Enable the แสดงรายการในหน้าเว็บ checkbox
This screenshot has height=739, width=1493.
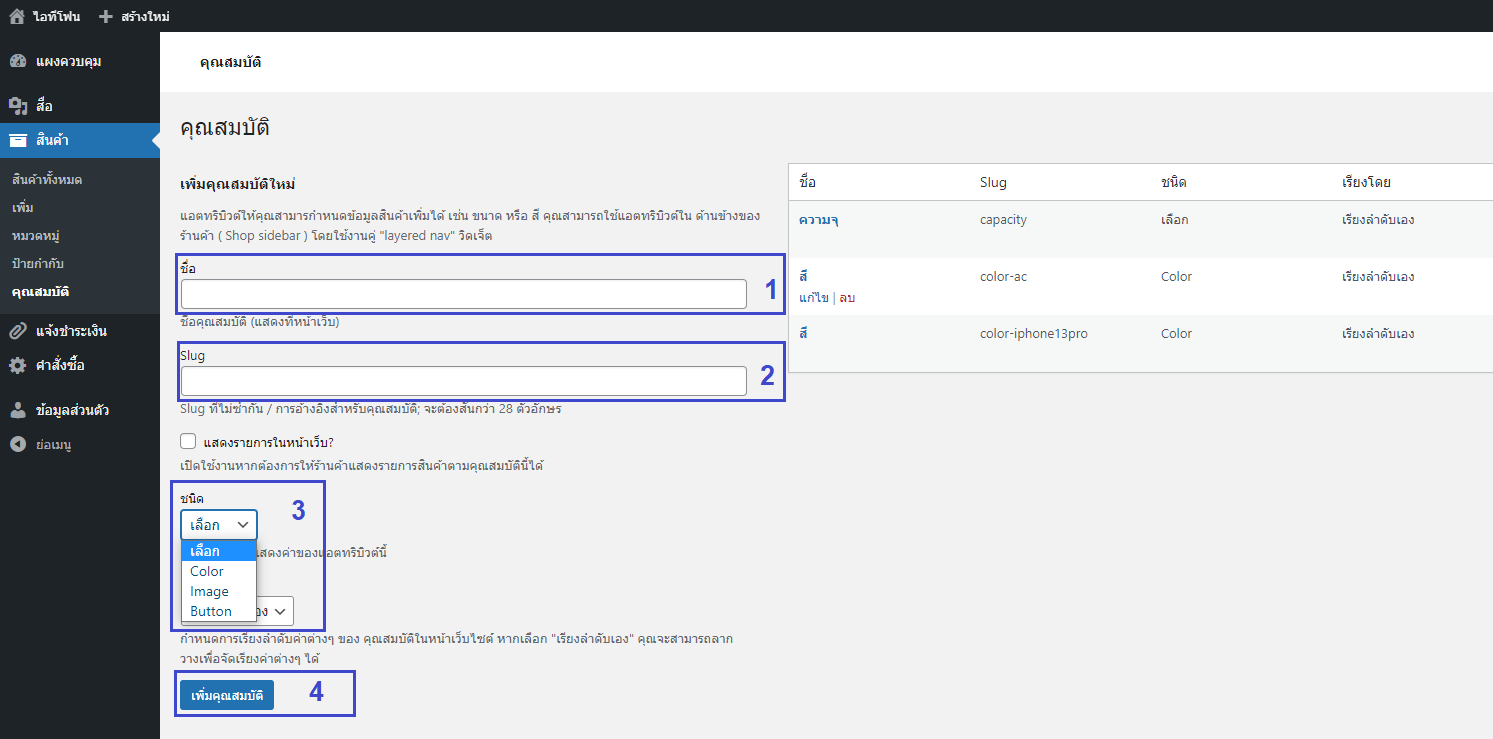pos(188,441)
